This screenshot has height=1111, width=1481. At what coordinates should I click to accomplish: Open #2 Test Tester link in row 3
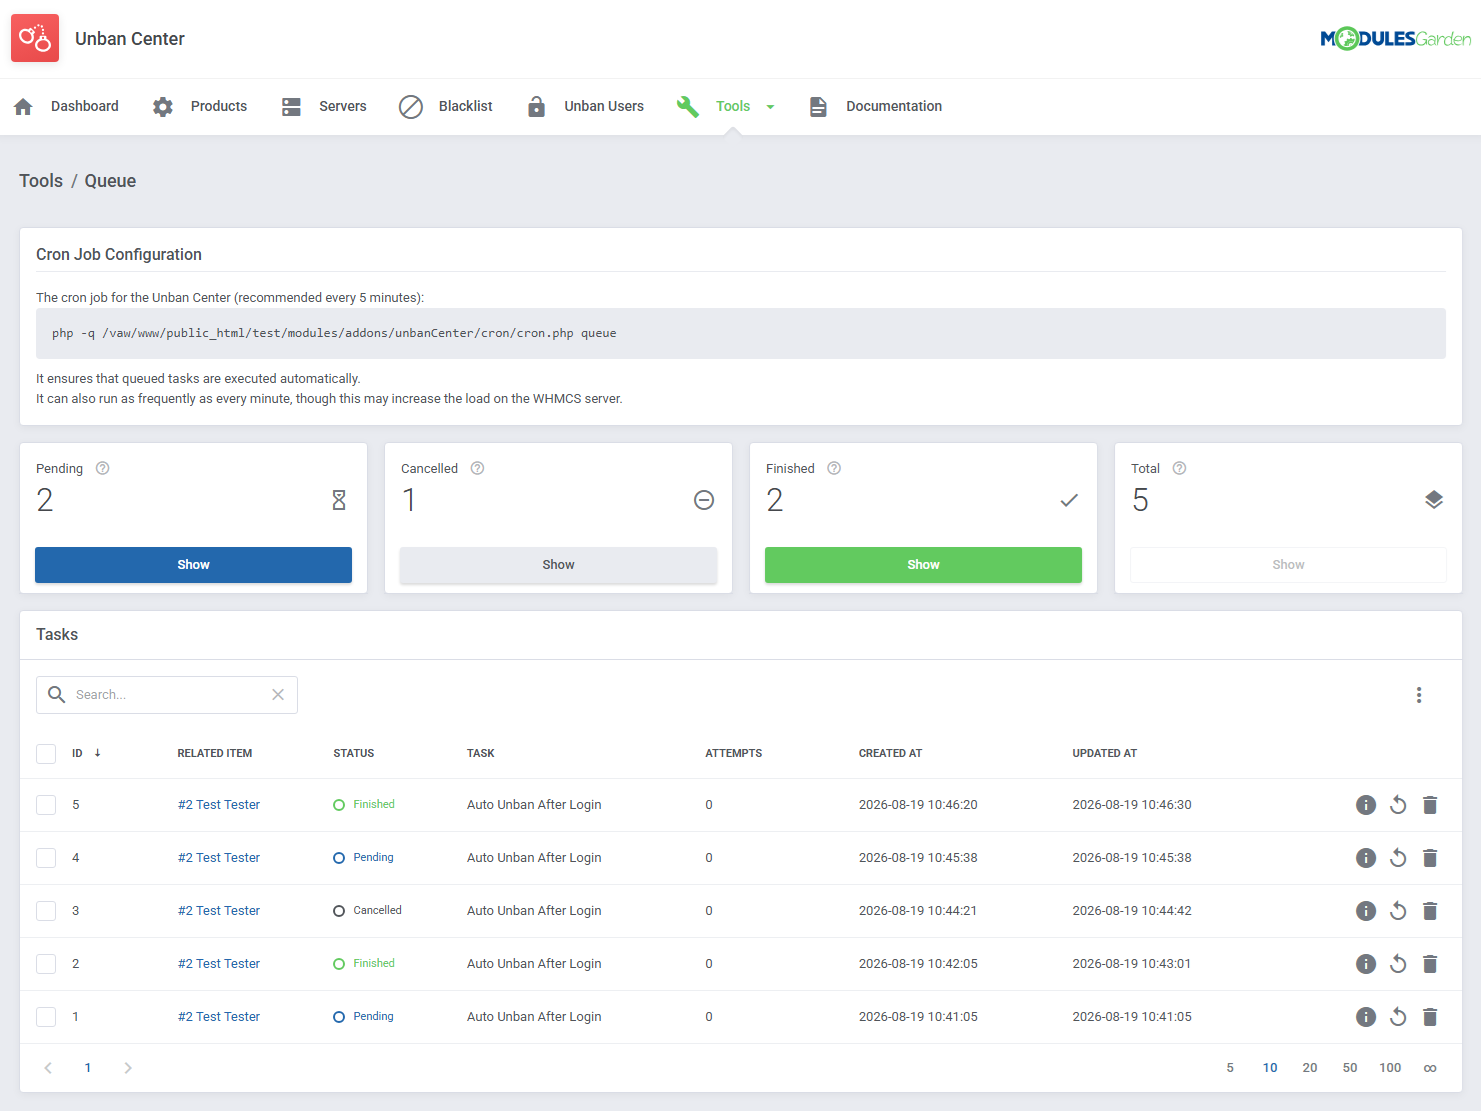coord(219,911)
